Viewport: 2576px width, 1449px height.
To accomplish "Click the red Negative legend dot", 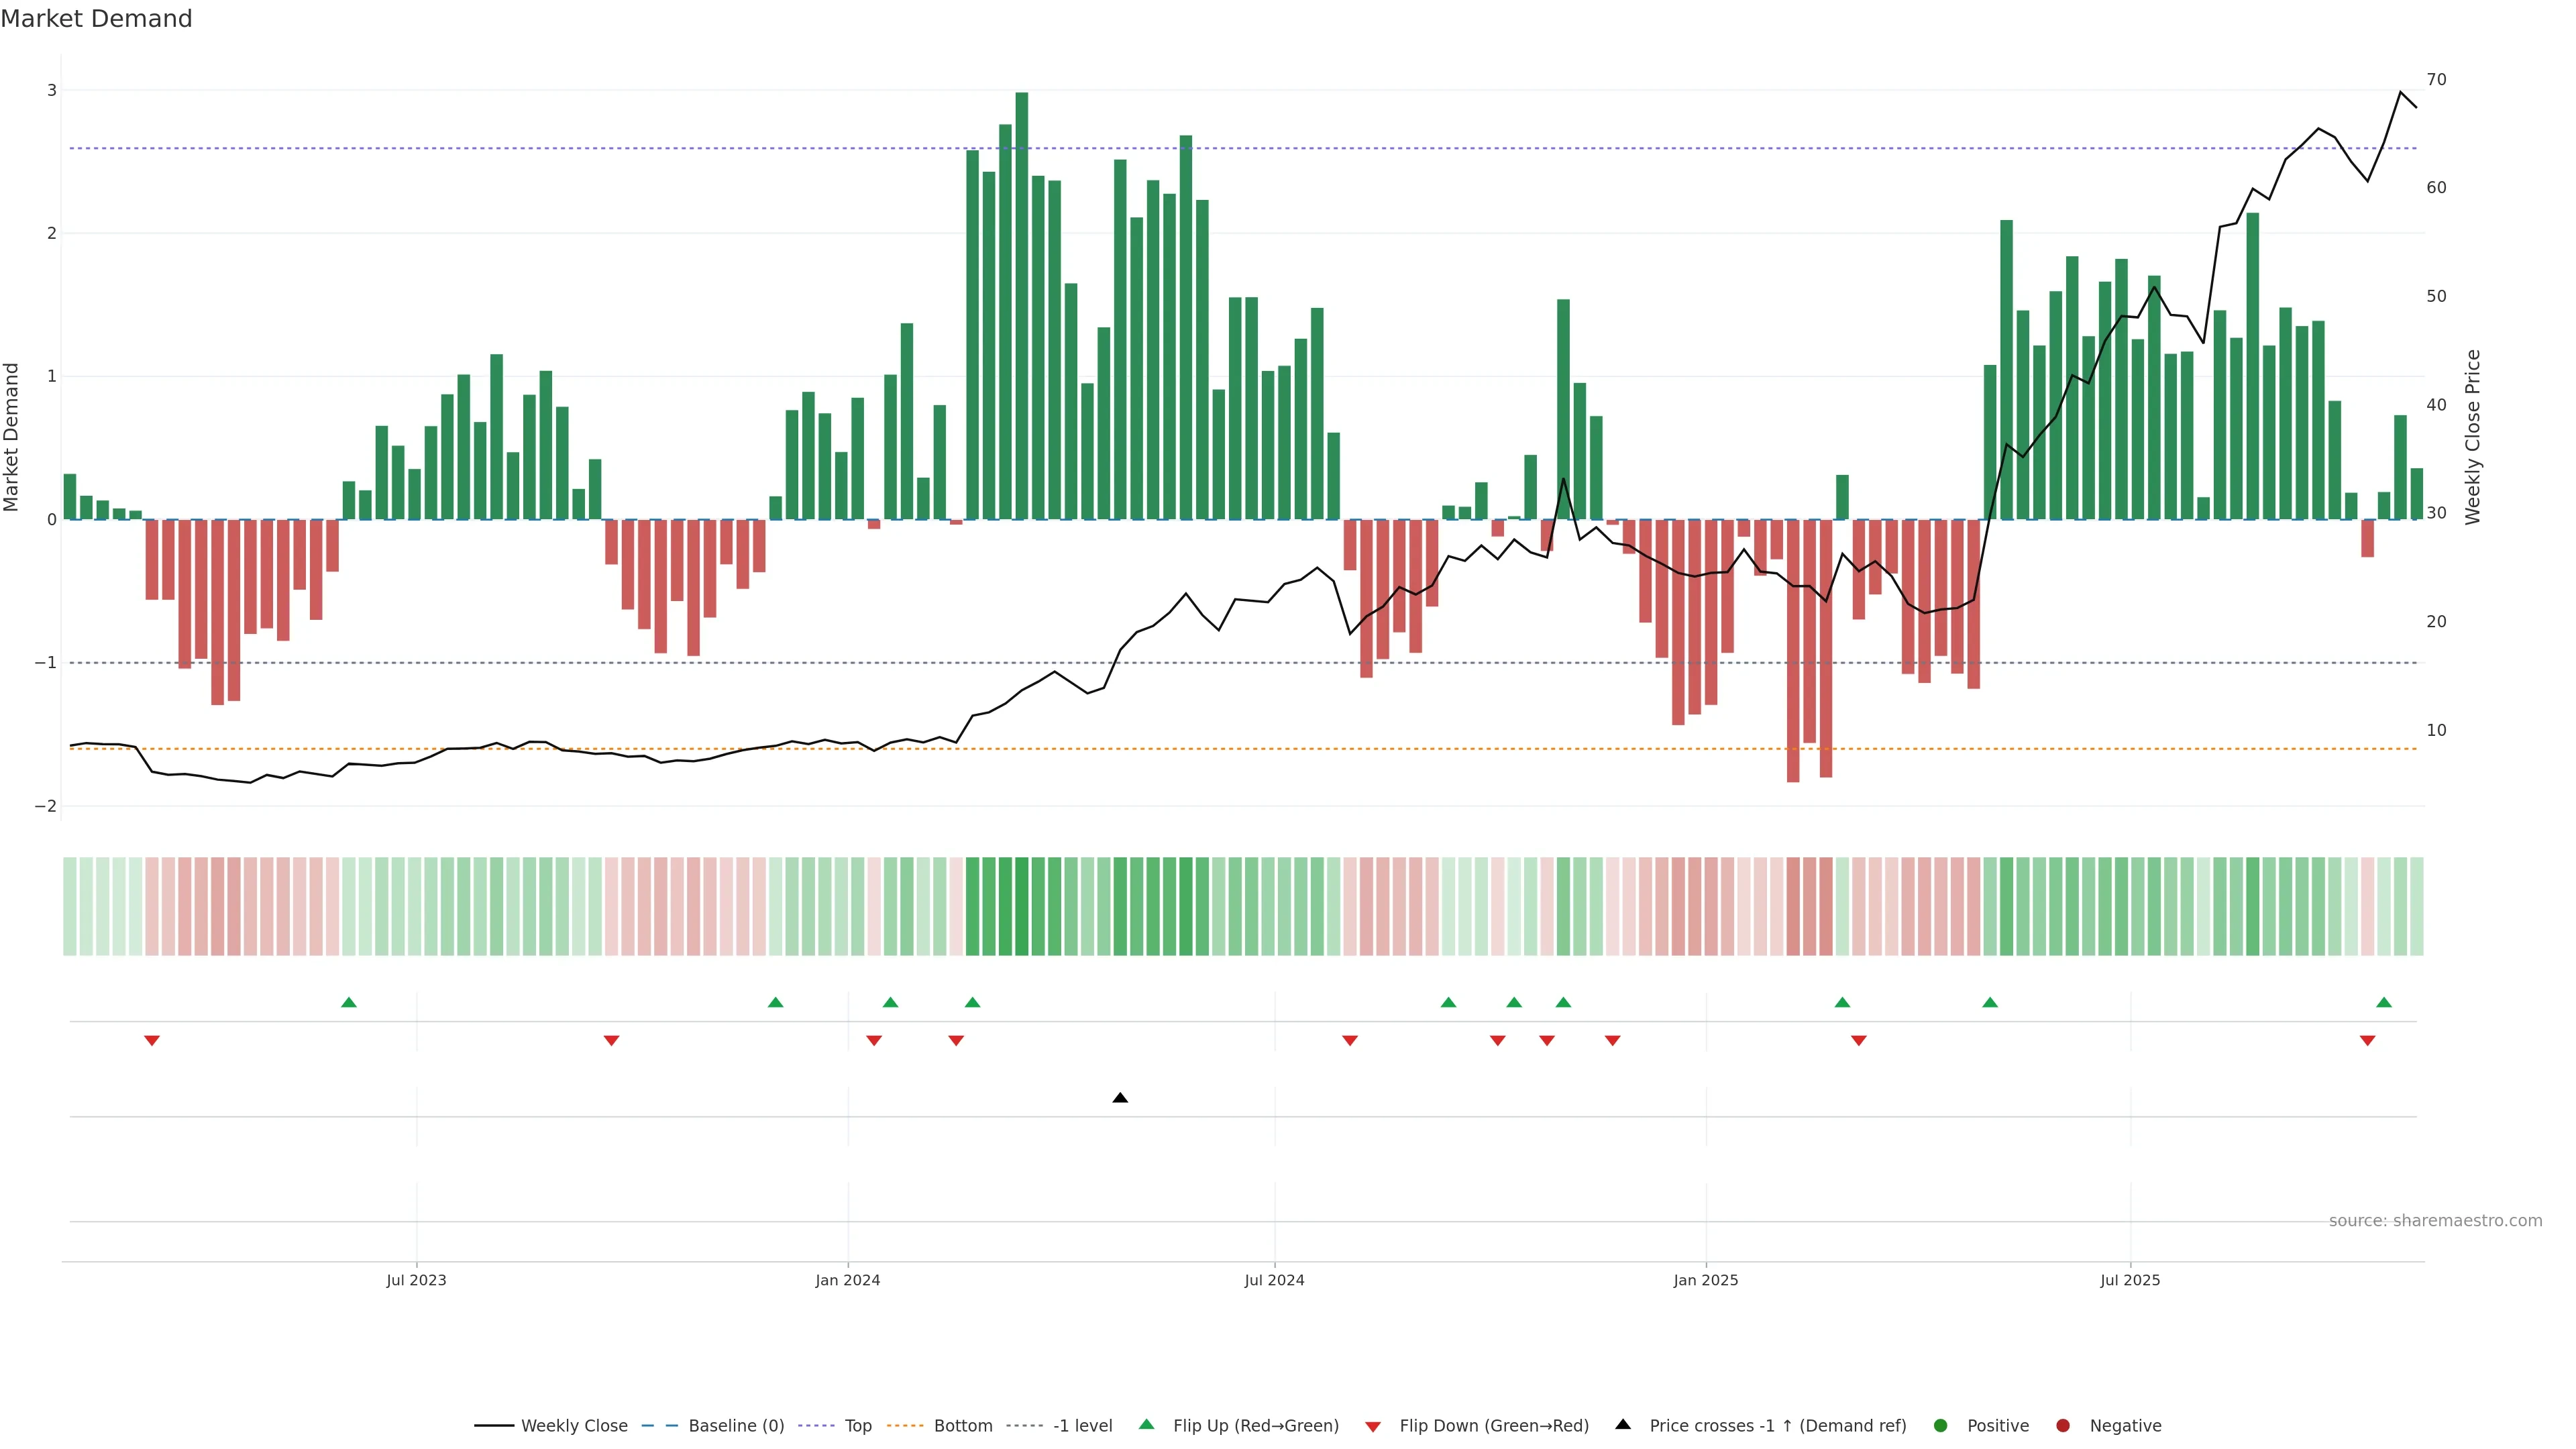I will [x=2063, y=1426].
